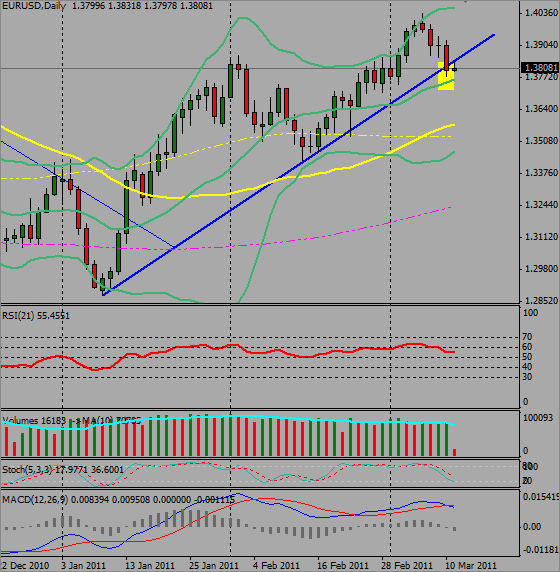560x572 pixels.
Task: Select the yellow highlighted rectangle on the chart
Action: (x=446, y=76)
